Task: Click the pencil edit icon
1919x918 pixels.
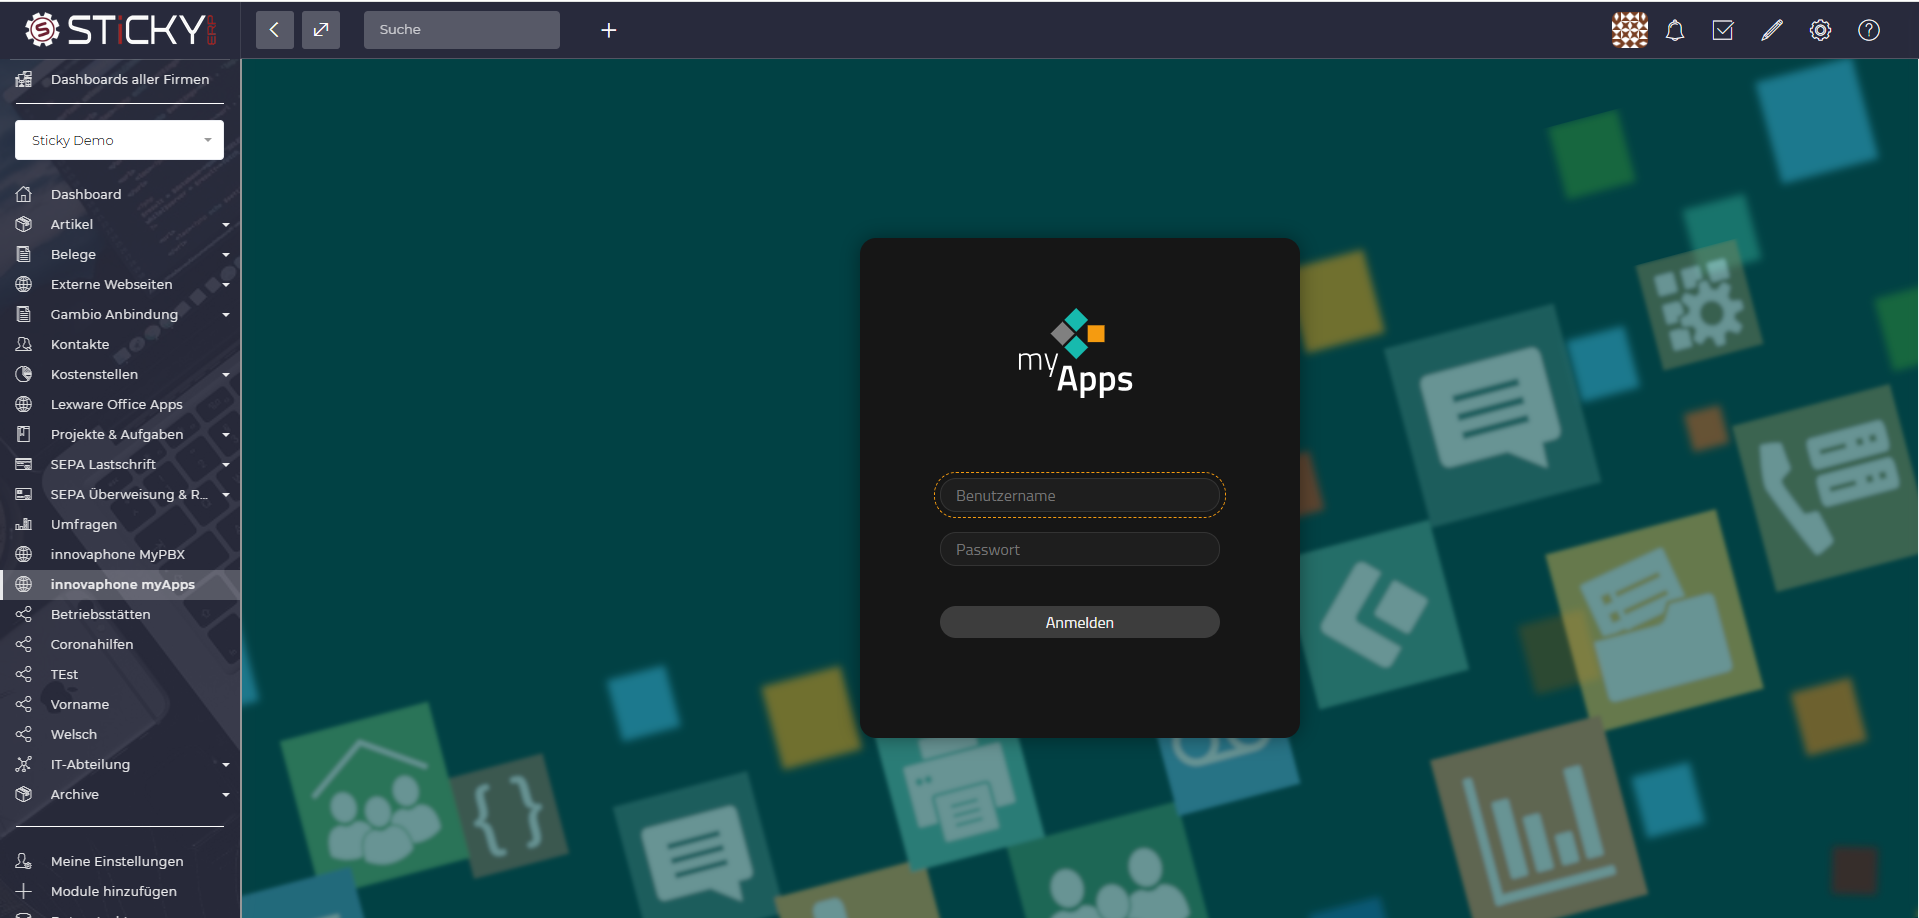Action: 1772,30
